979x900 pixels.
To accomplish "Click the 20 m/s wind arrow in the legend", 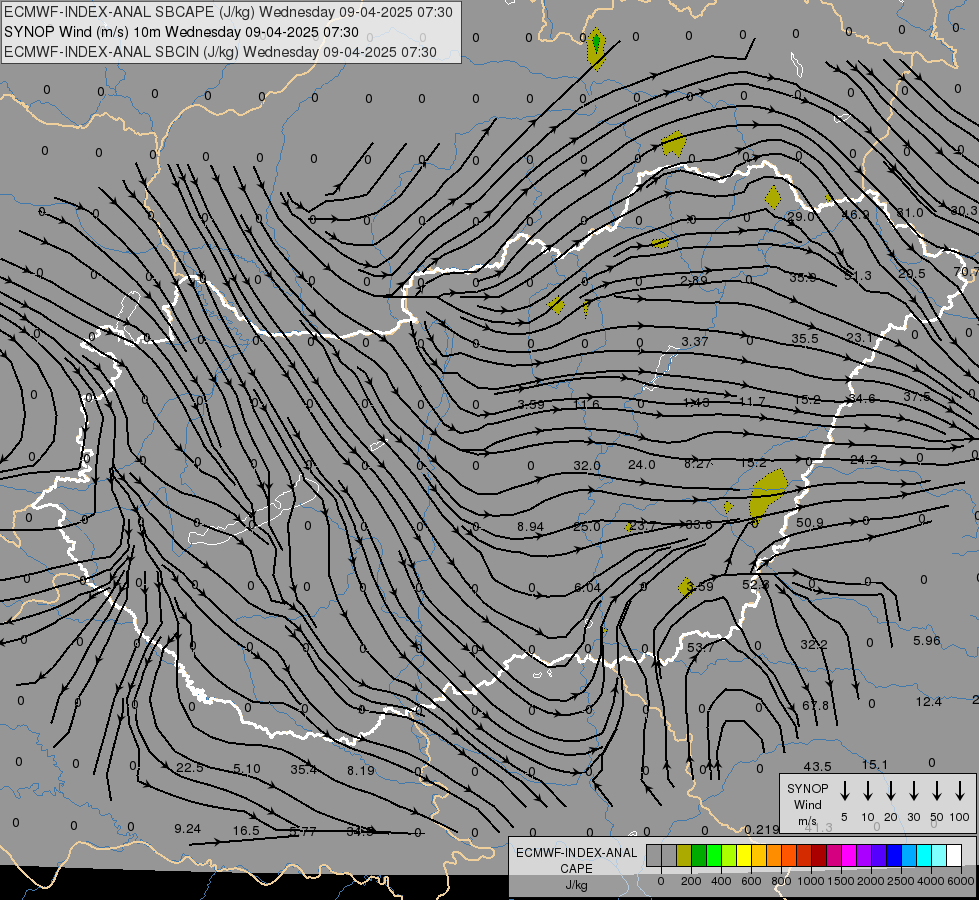I will [891, 791].
